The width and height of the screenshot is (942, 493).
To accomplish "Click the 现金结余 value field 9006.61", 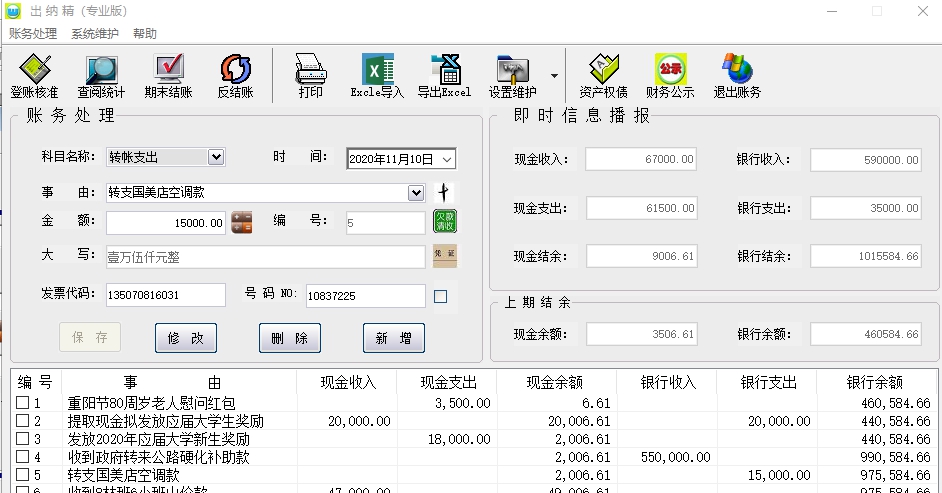I will coord(642,256).
